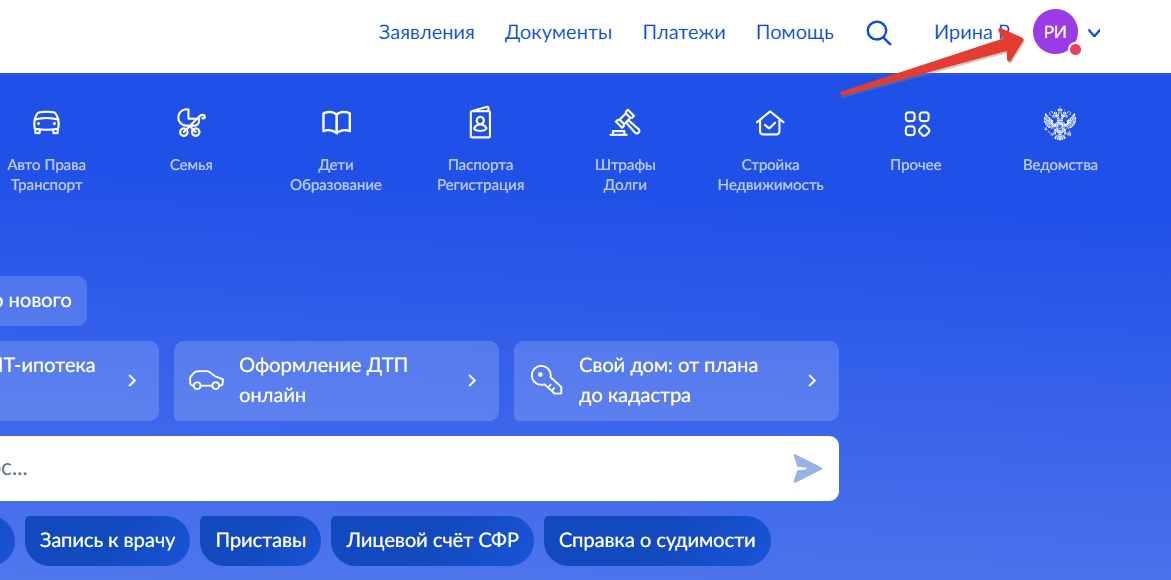1171x580 pixels.
Task: Select Справка о судимости chip
Action: click(657, 540)
